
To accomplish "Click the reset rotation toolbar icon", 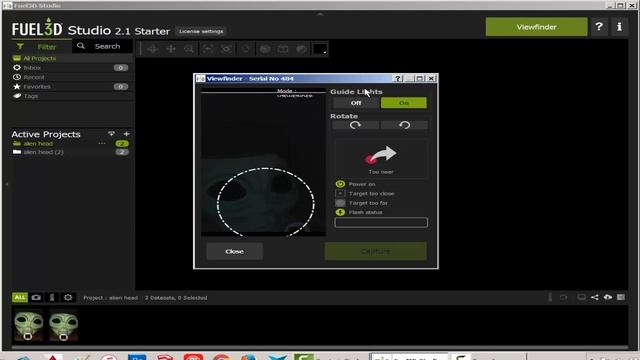I will (245, 49).
